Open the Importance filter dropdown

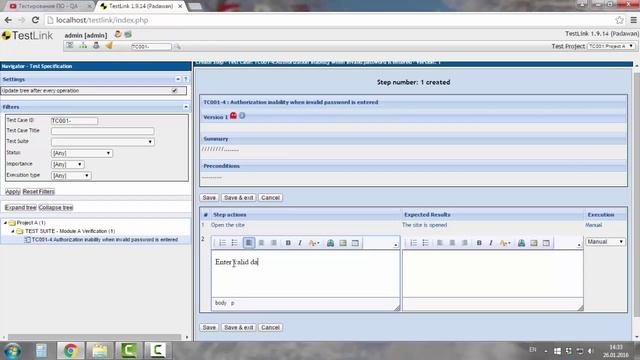coord(67,164)
